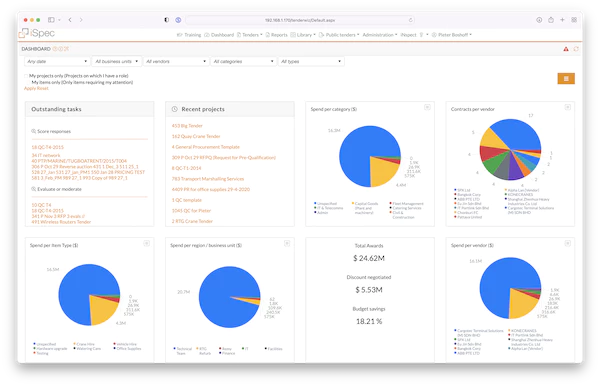This screenshot has height=386, width=600.
Task: Open the 1045 QC for Pieter project
Action: 191,210
